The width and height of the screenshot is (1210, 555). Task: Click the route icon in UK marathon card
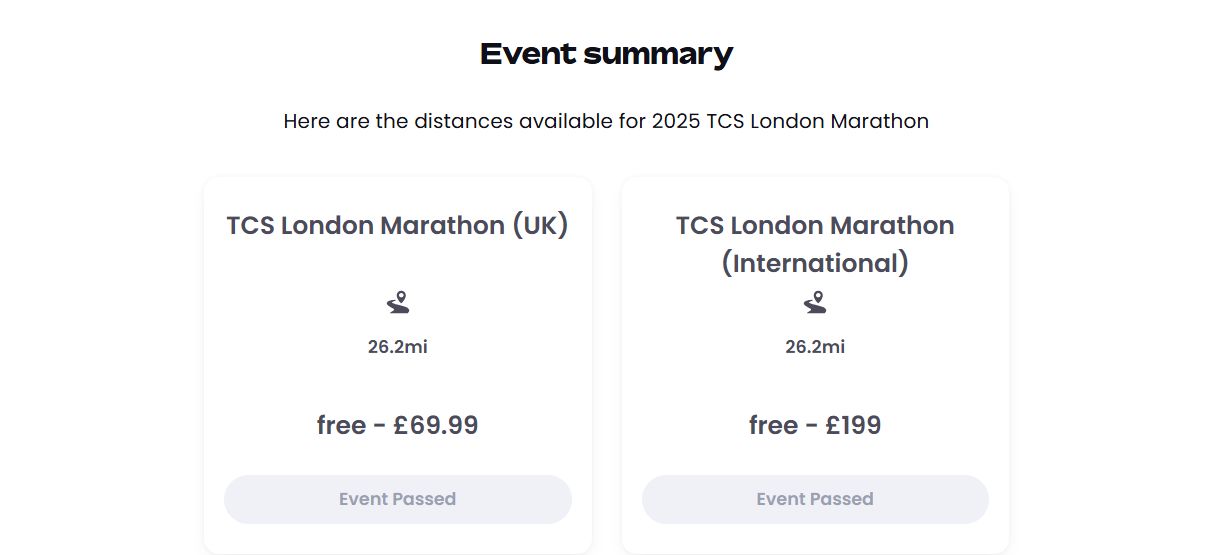398,302
